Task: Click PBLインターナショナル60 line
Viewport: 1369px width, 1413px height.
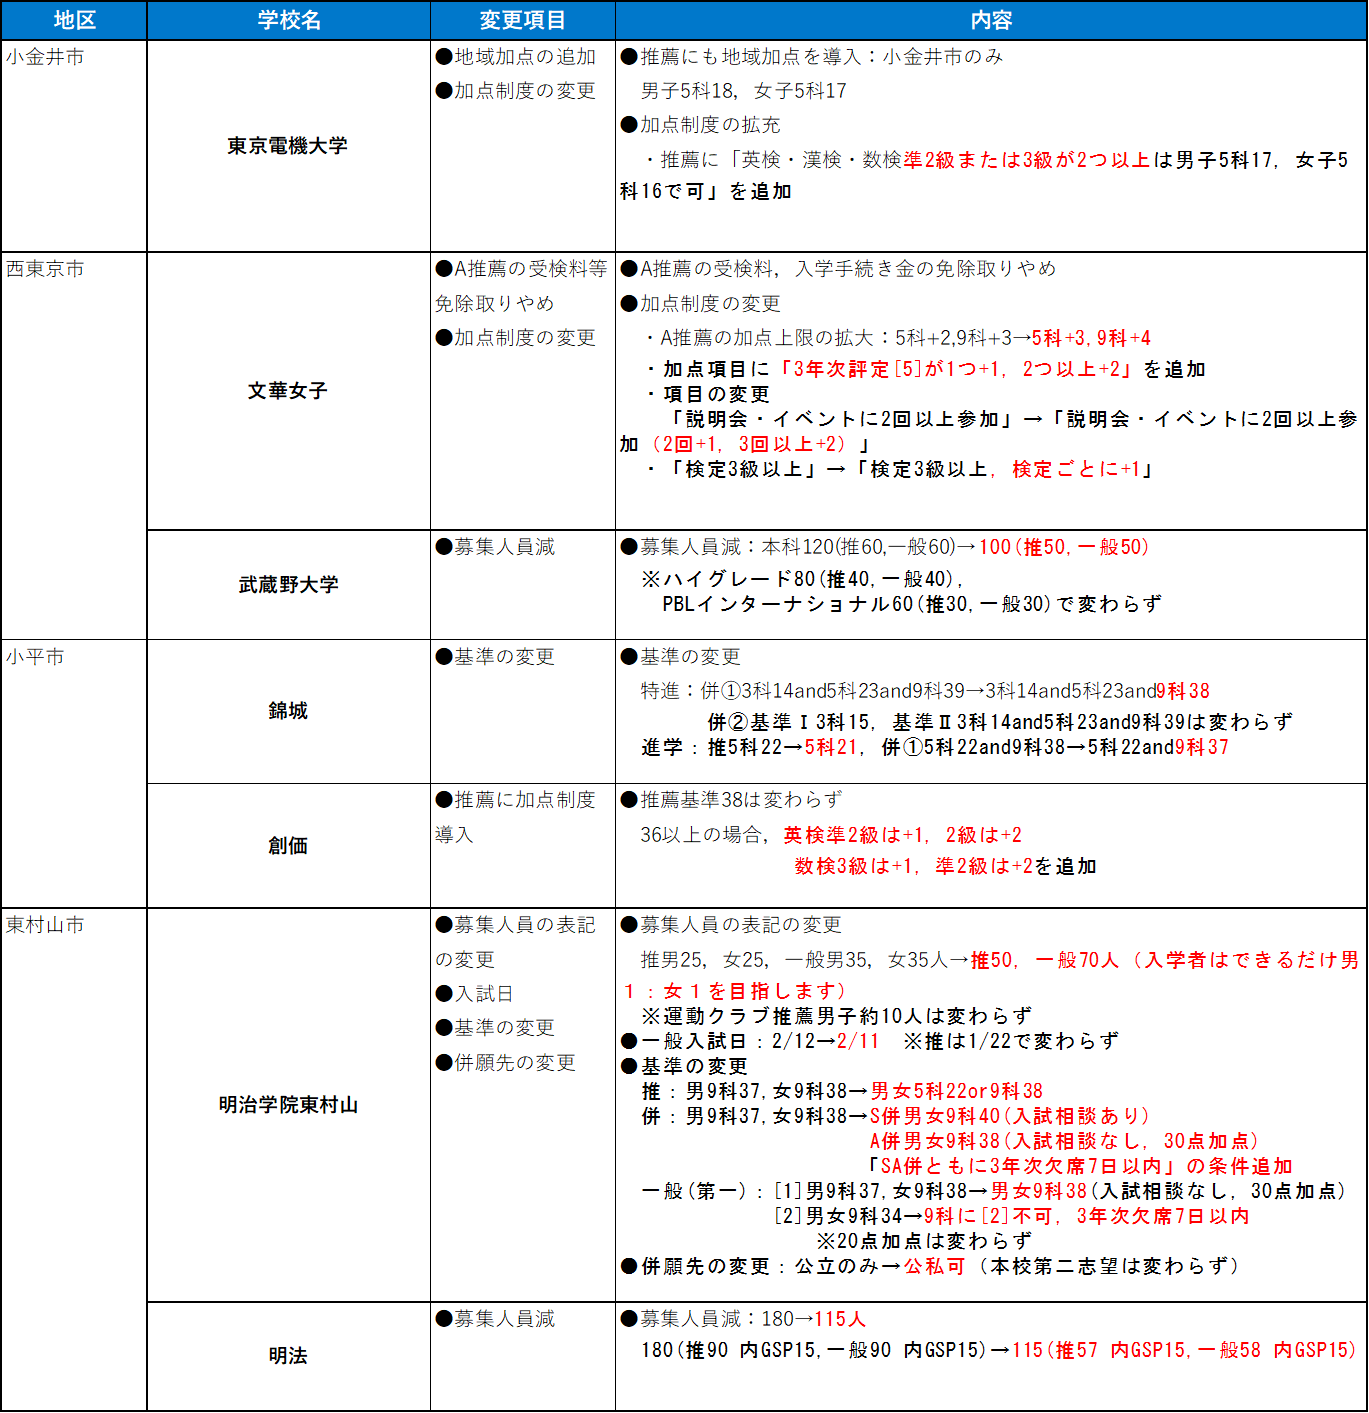Action: pos(912,604)
